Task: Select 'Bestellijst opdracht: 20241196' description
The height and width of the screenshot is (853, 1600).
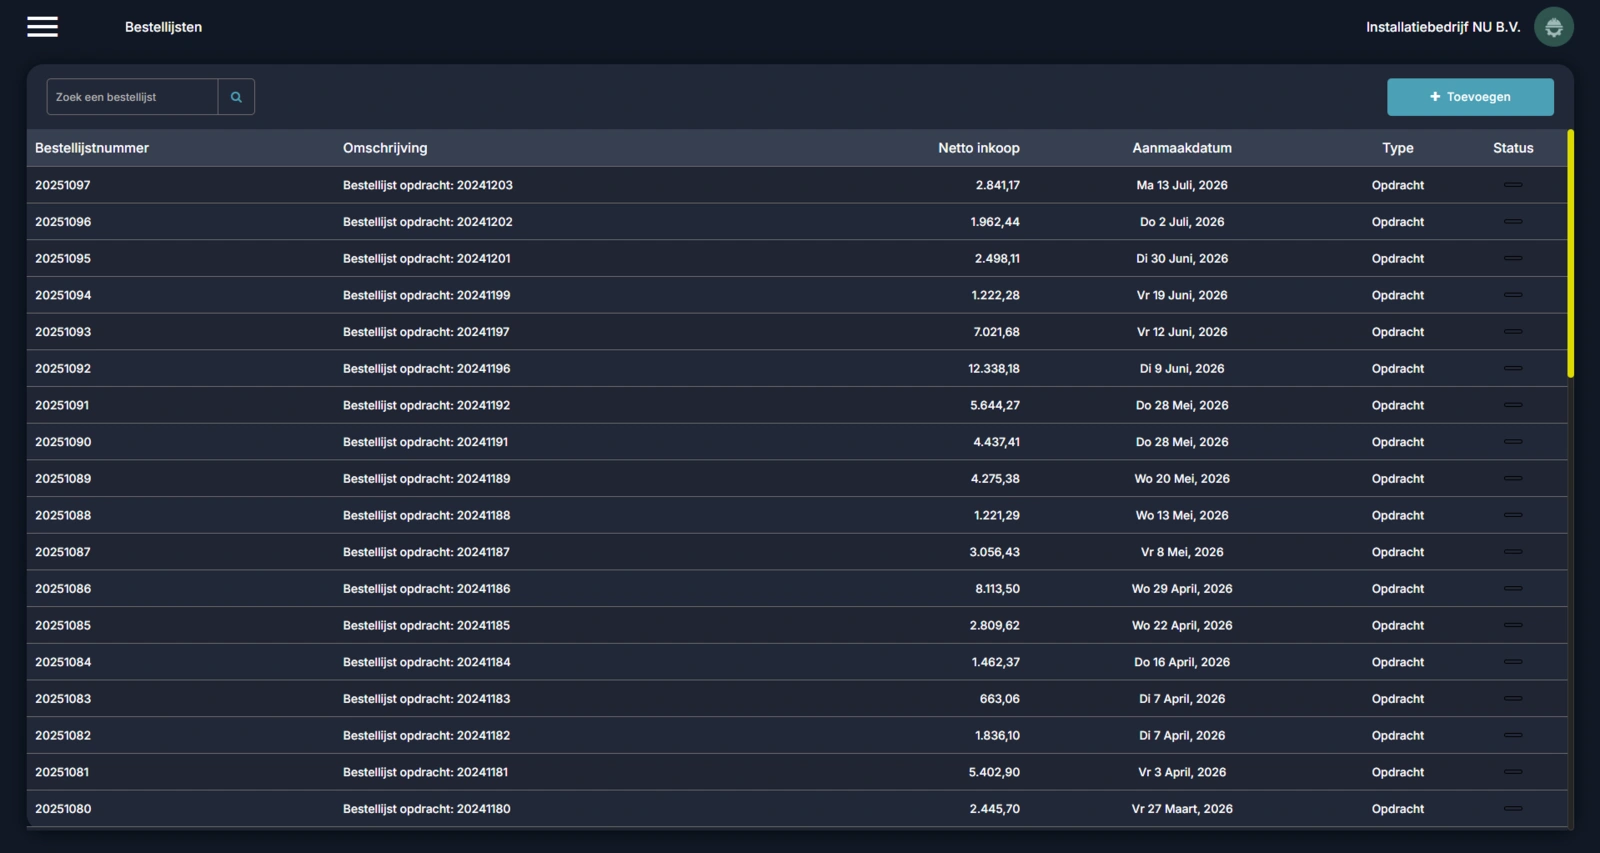Action: [x=427, y=368]
